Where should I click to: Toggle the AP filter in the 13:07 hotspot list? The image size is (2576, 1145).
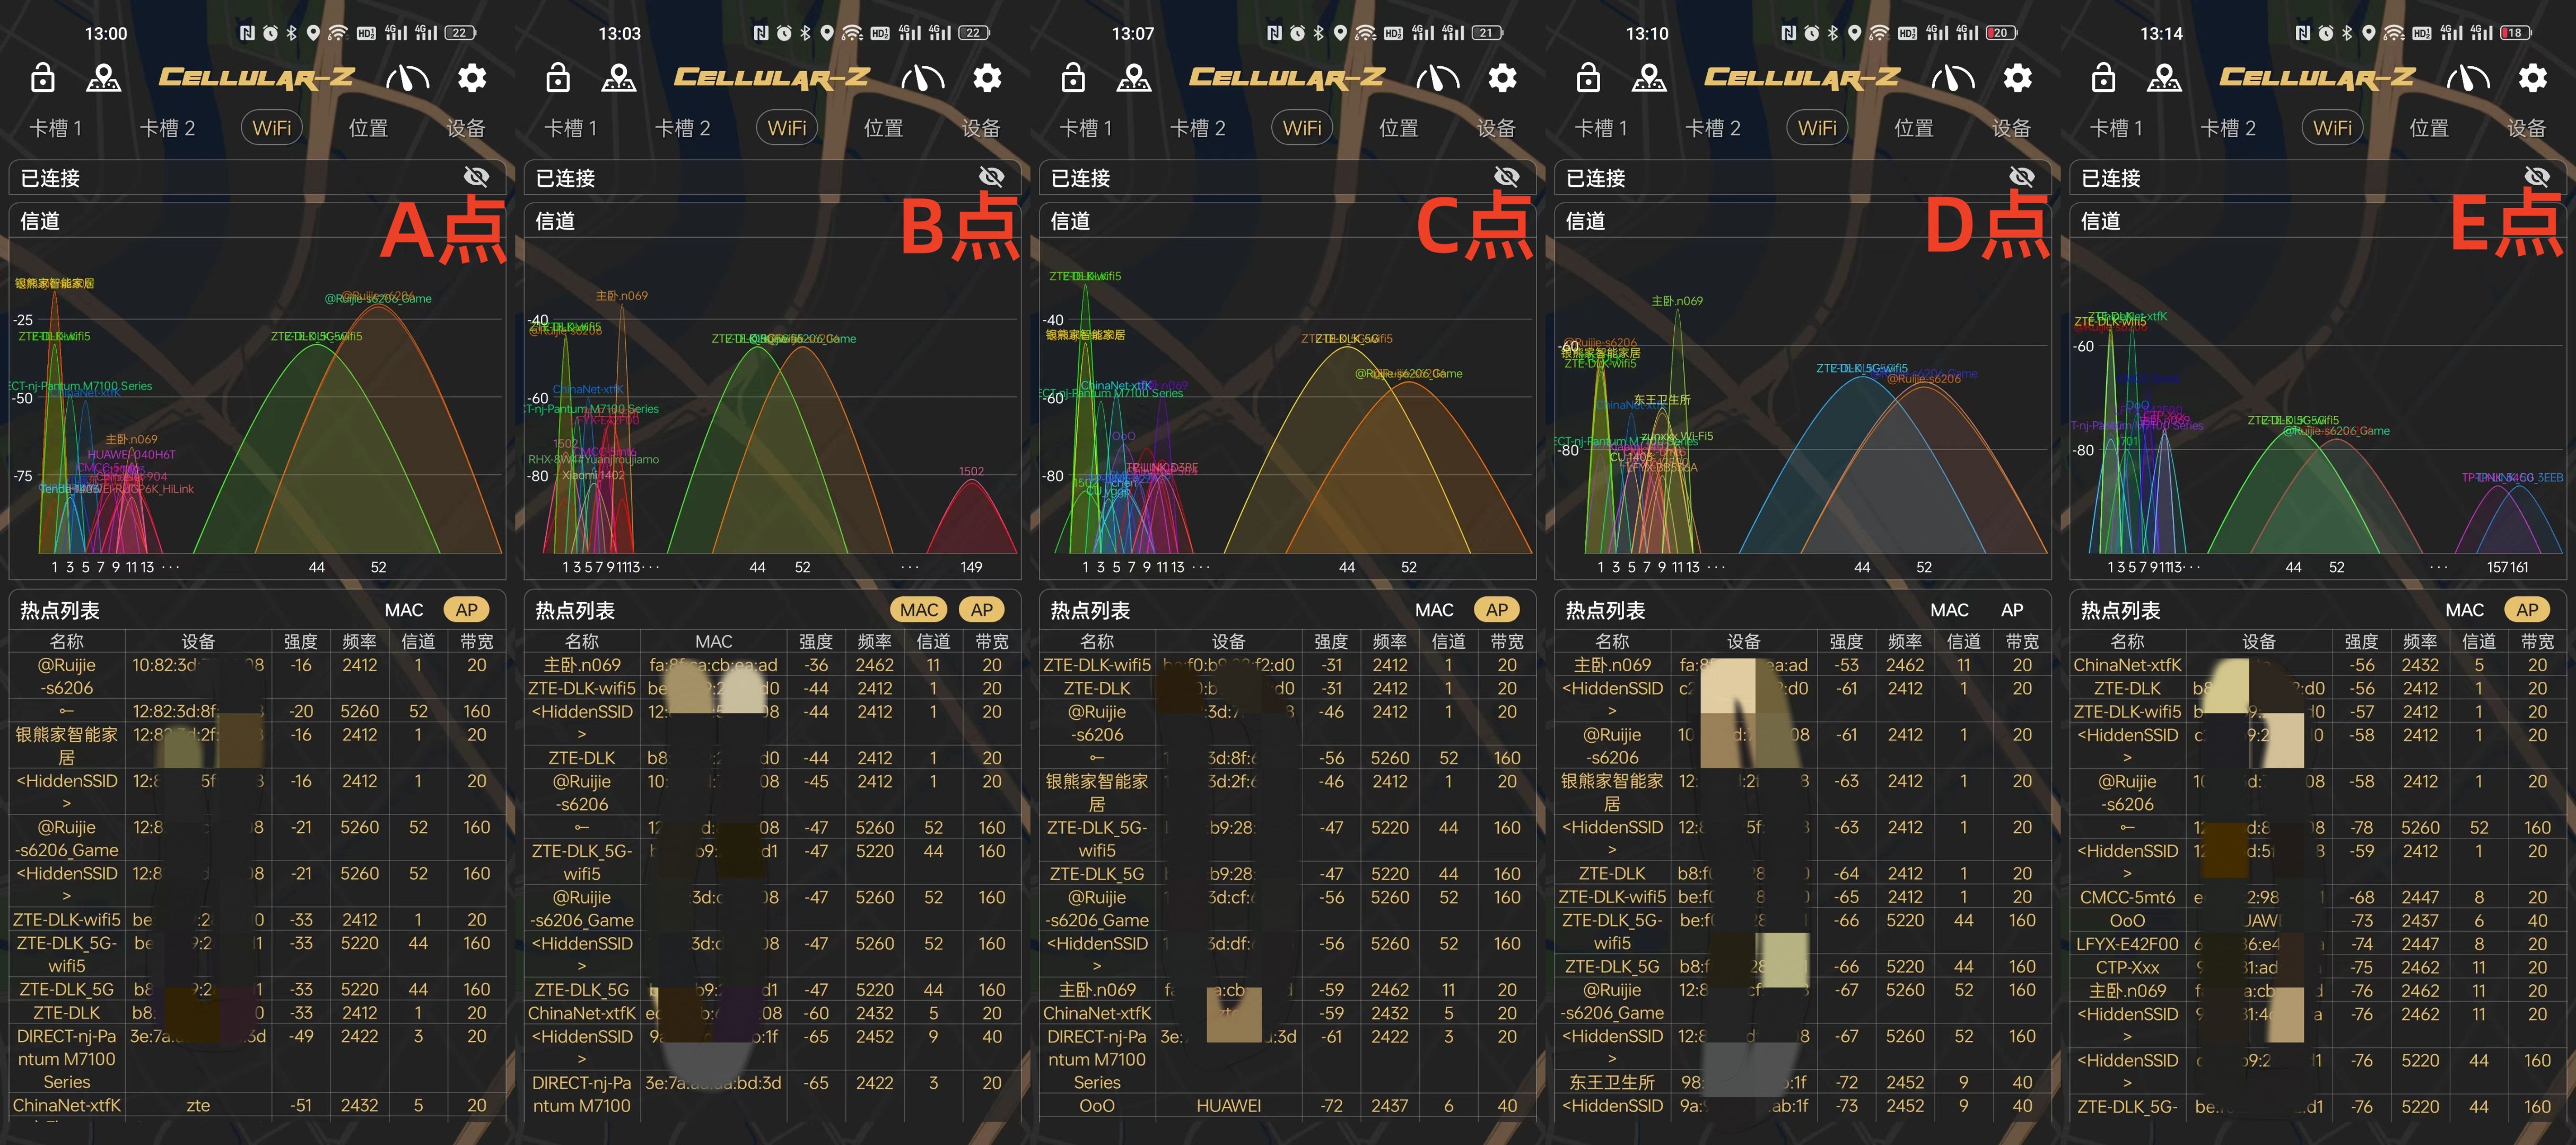click(1497, 610)
